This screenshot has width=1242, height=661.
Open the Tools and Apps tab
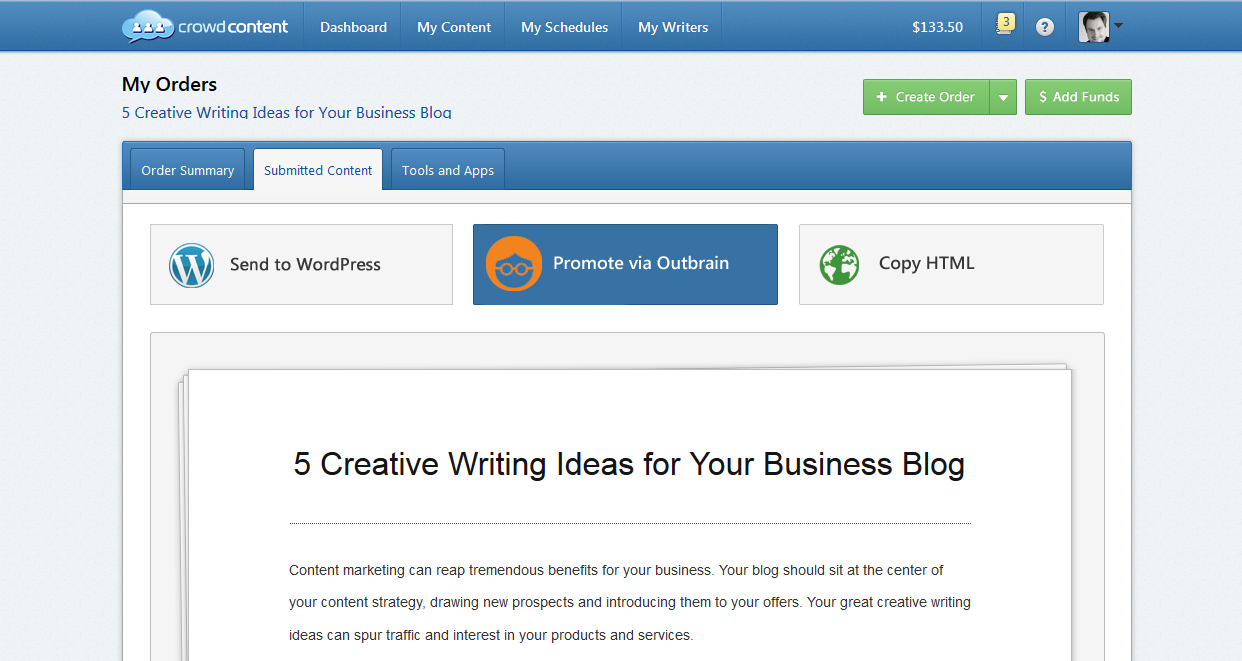[x=446, y=169]
